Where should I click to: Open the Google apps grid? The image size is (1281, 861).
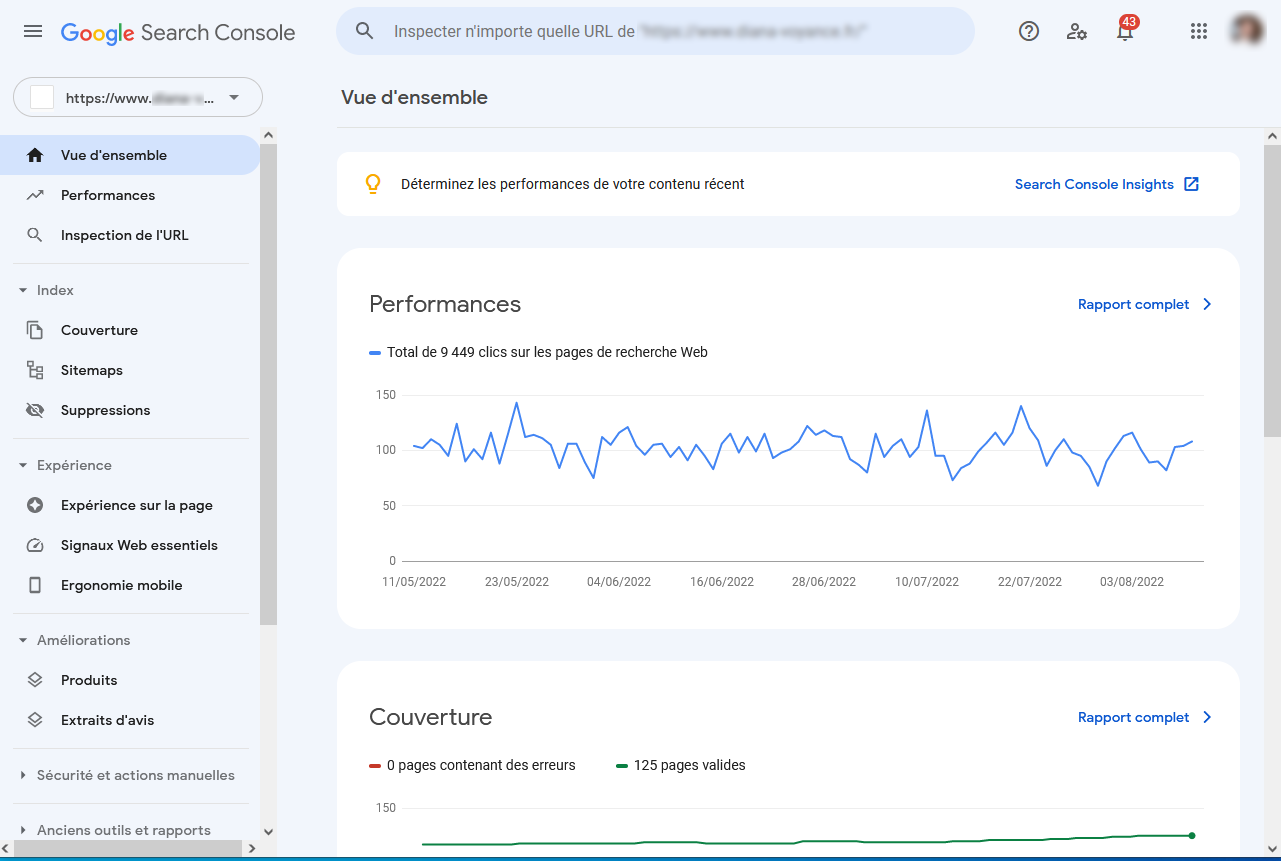point(1199,31)
